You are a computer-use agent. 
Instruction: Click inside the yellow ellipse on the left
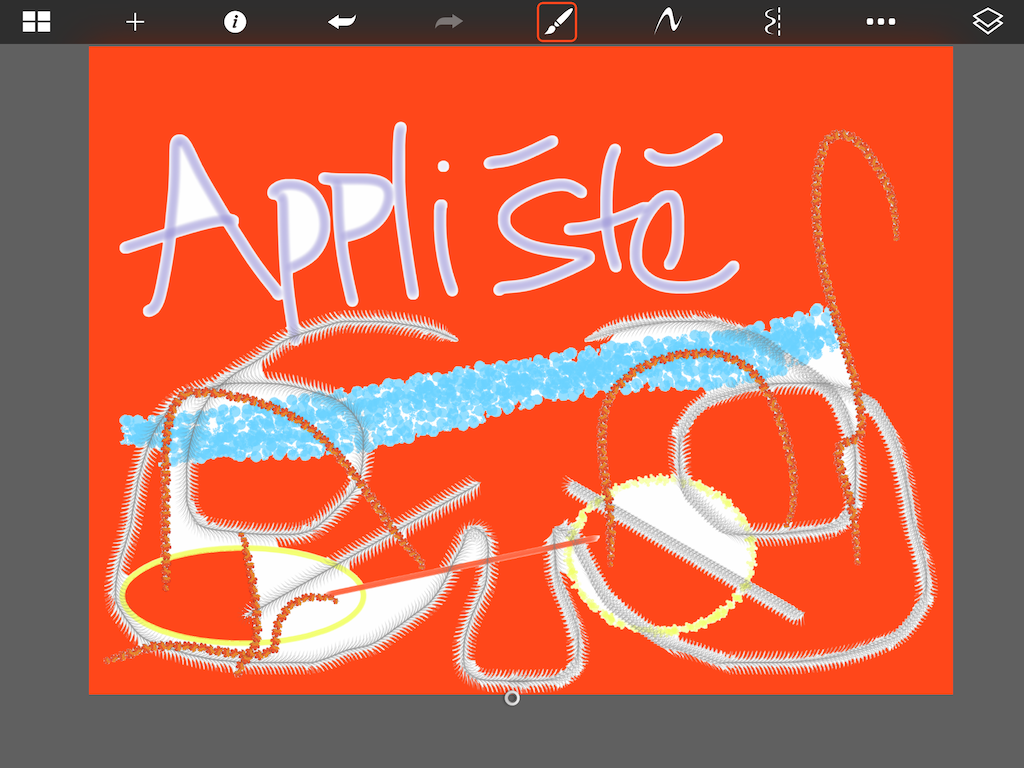tap(200, 600)
